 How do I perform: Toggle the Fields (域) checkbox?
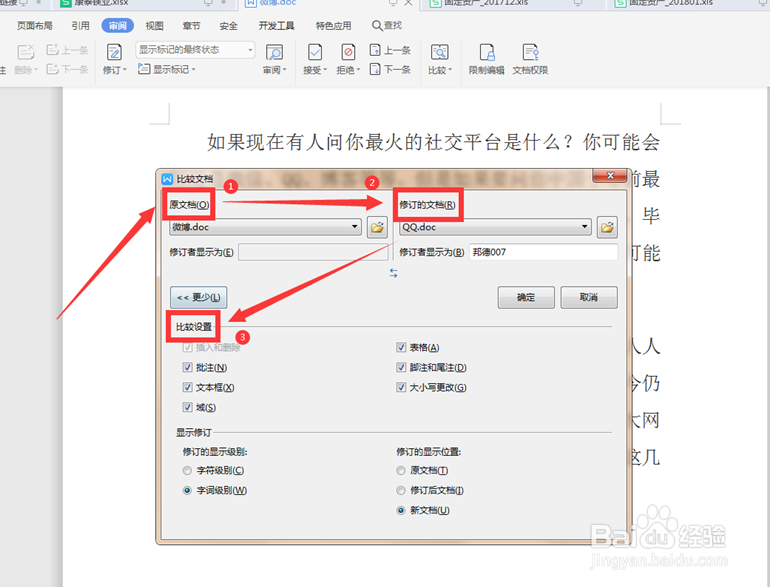pos(187,407)
